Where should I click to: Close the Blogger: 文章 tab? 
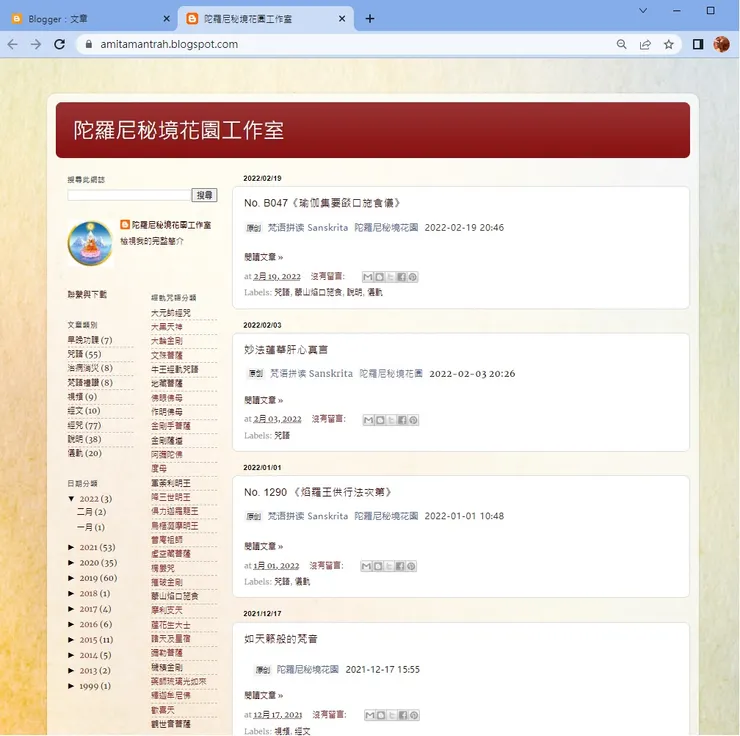click(x=166, y=19)
